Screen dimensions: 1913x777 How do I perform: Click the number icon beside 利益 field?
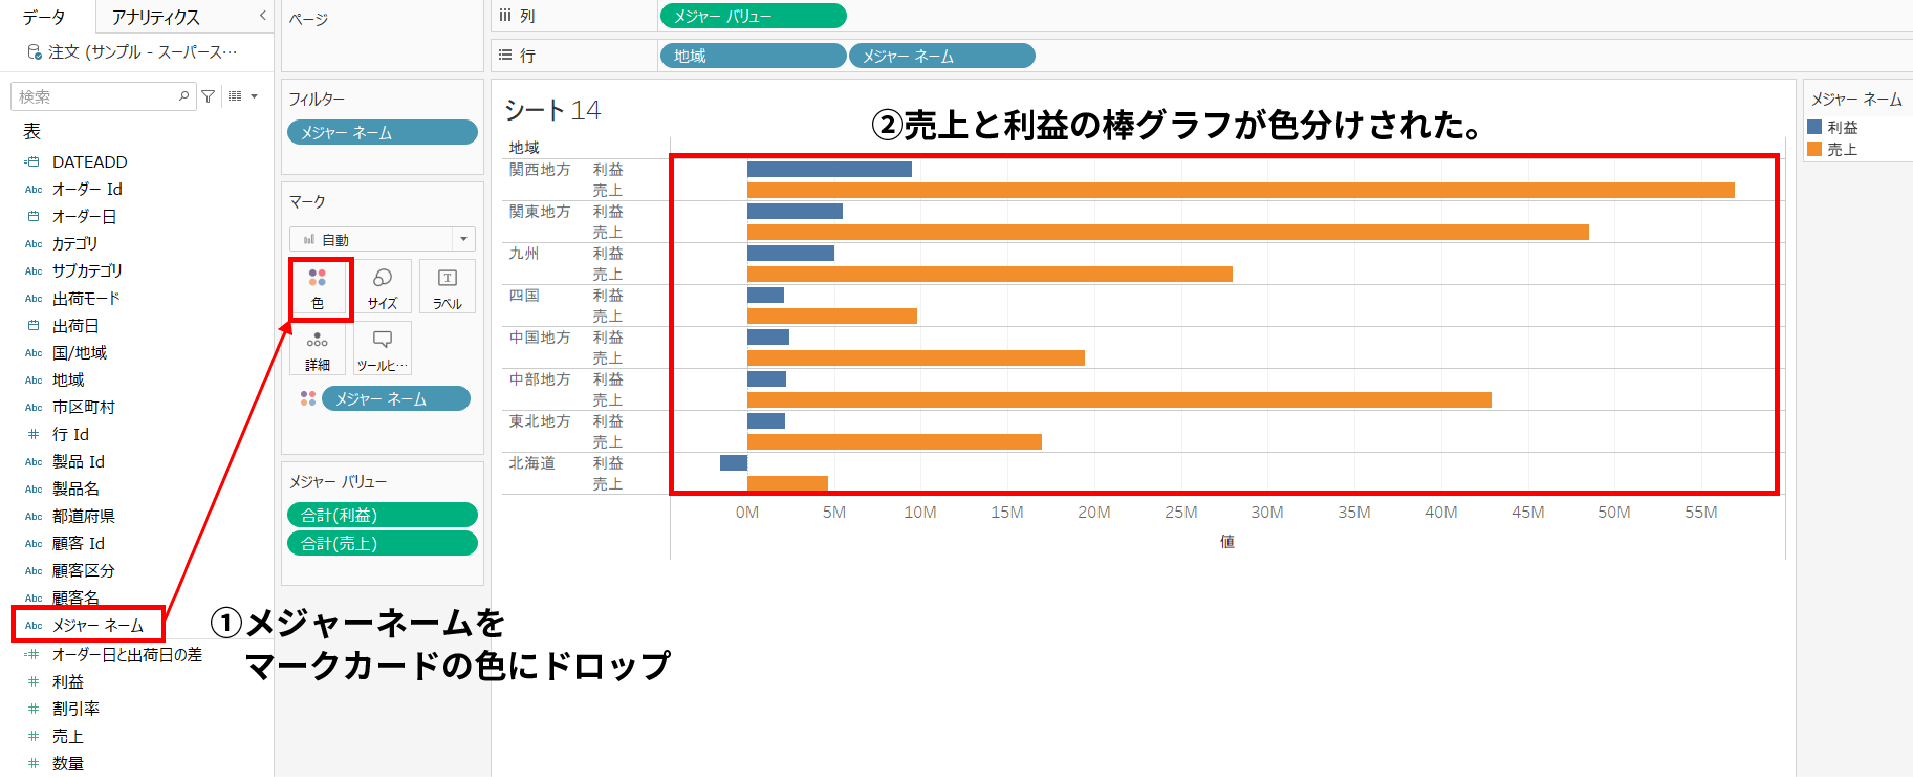(x=33, y=681)
